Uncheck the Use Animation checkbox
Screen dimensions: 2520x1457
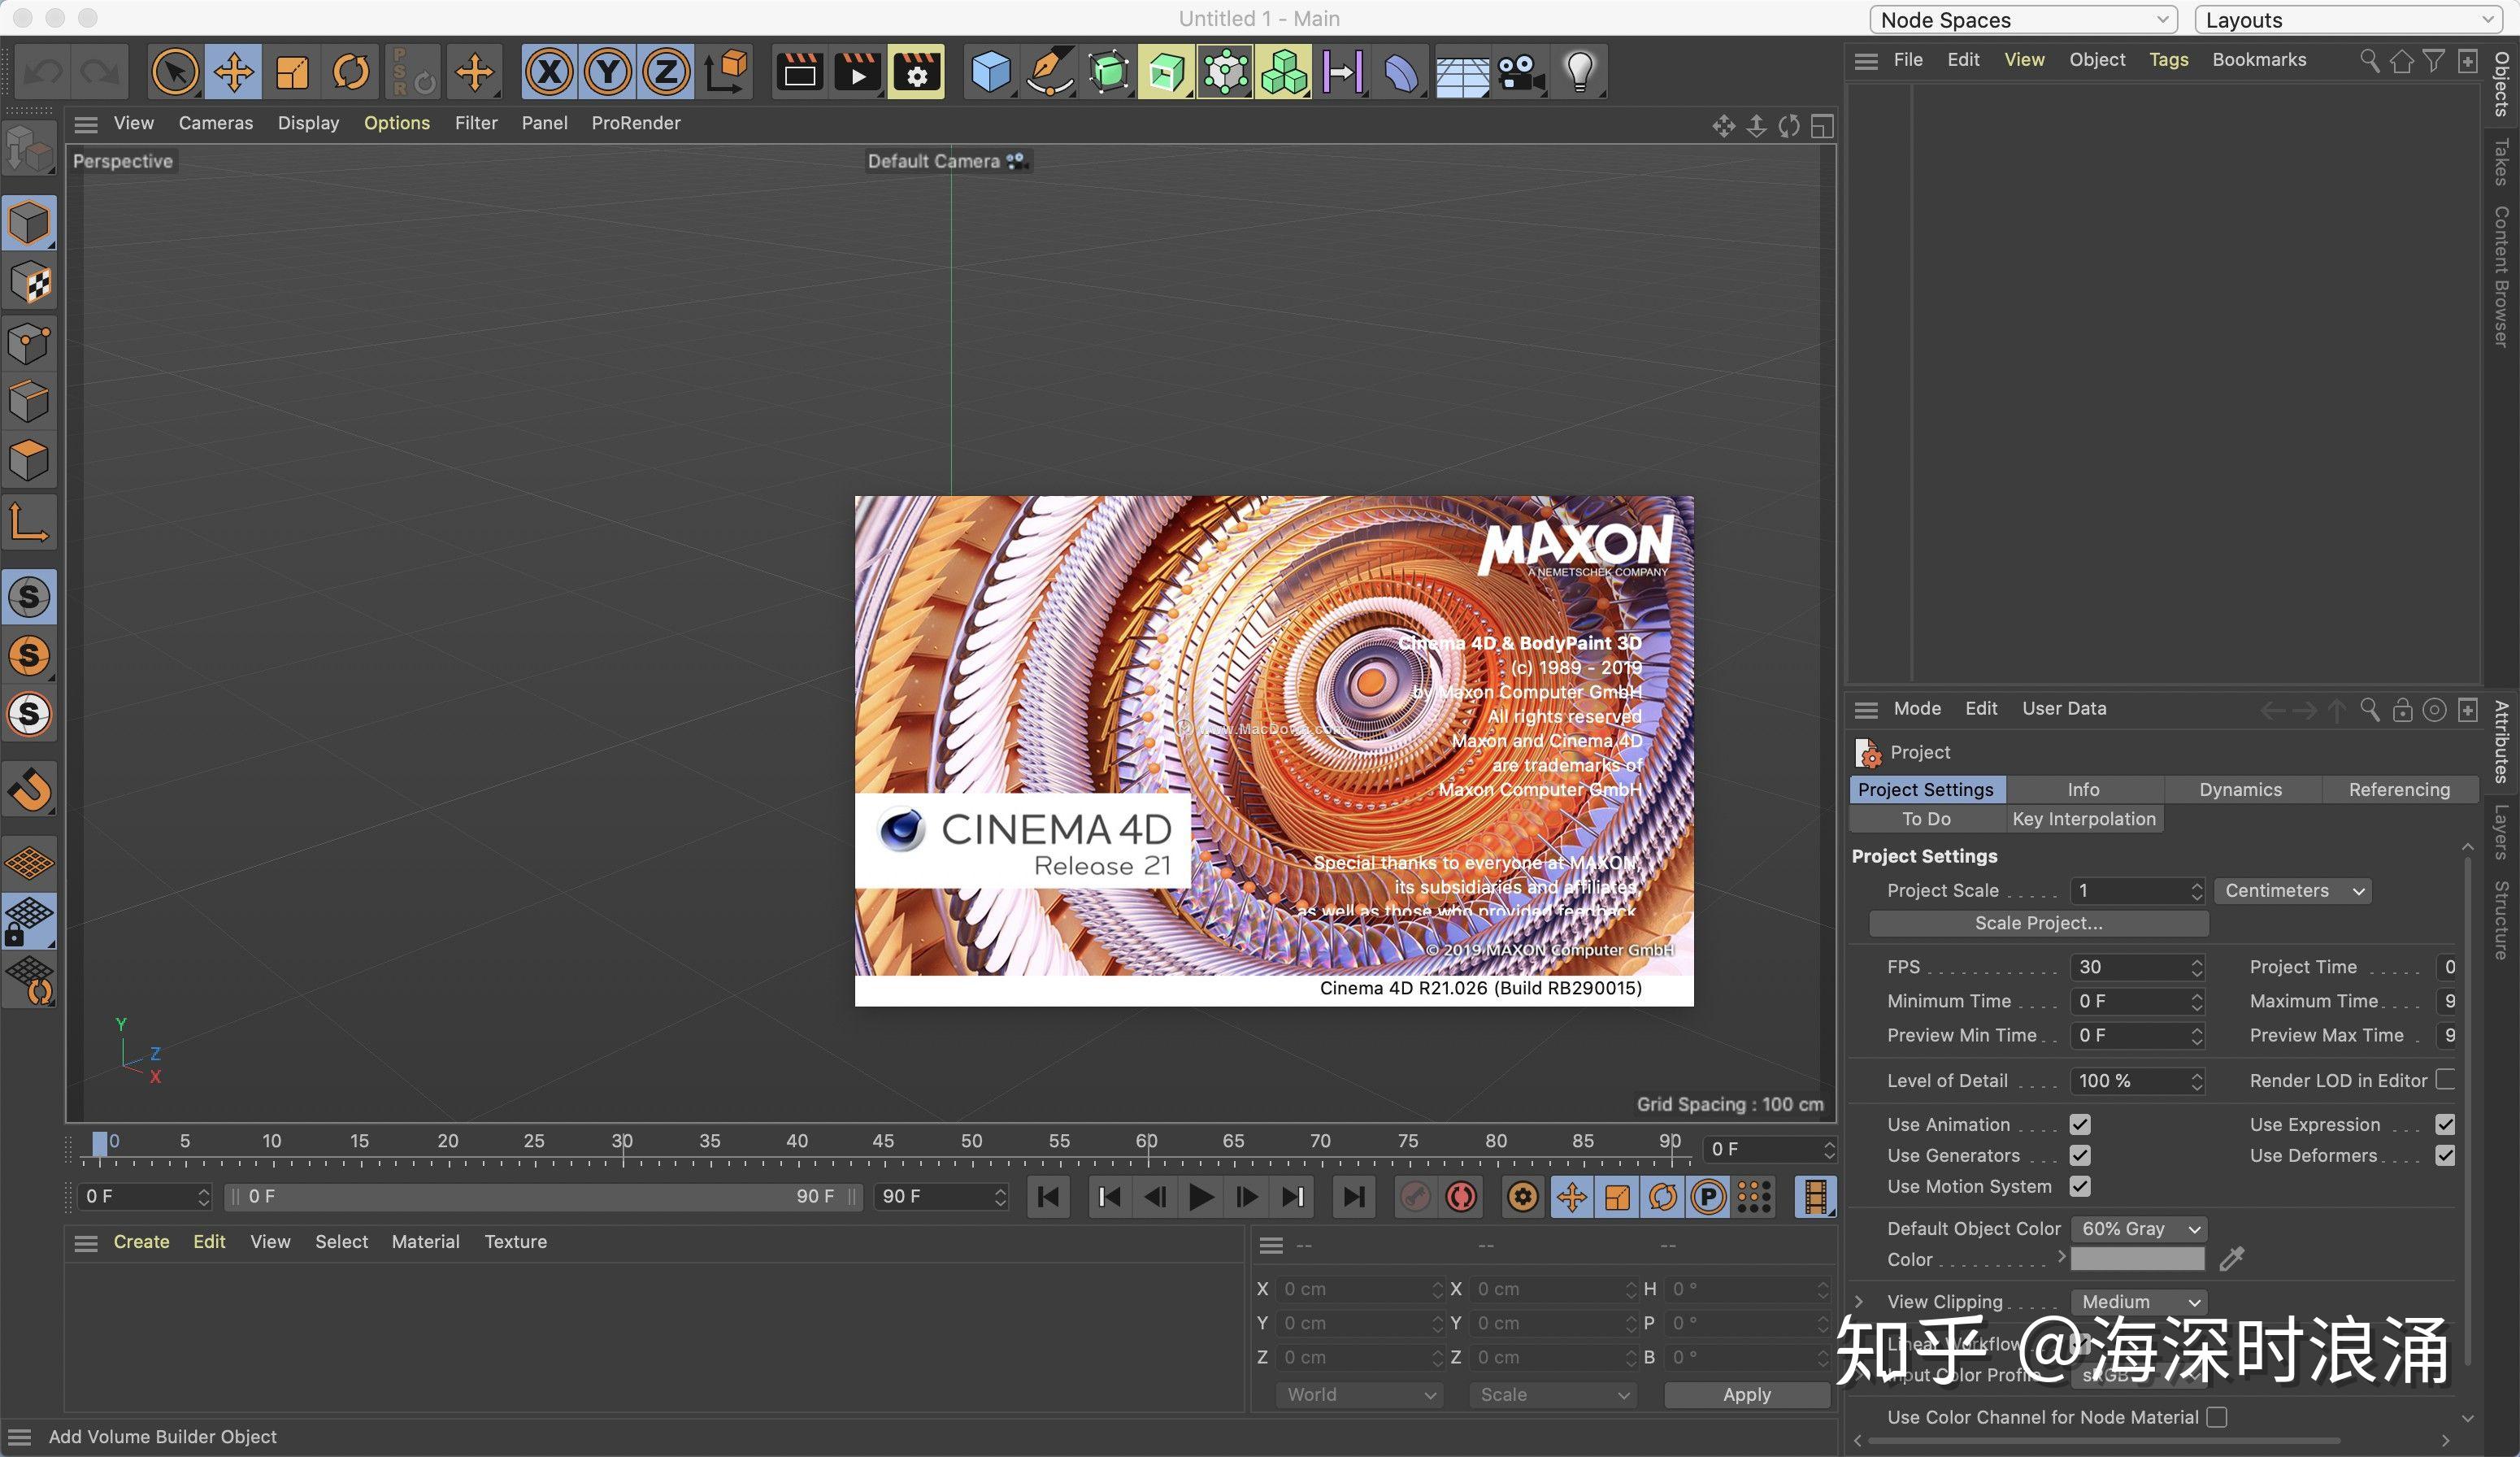(2080, 1124)
